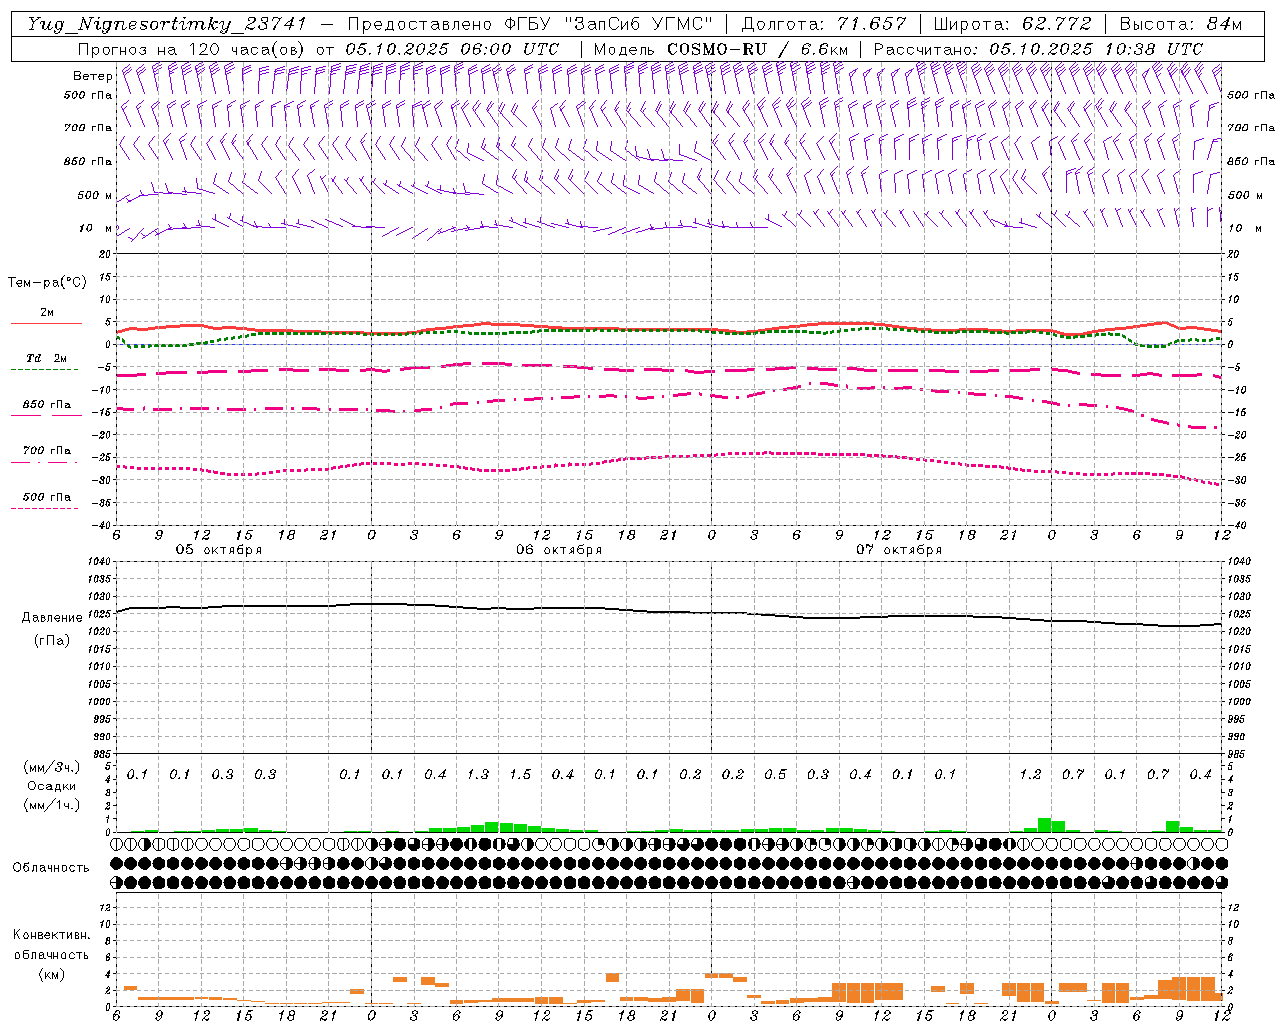Click the (мм/3ч.) precipitation unit label

(51, 767)
